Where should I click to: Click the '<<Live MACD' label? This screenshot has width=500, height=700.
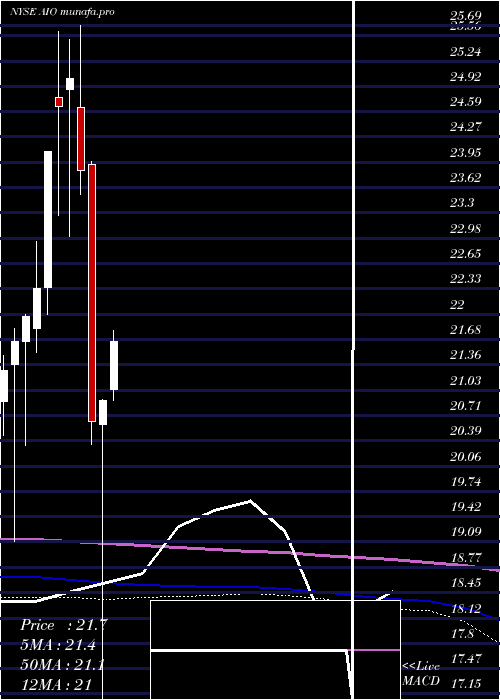[x=421, y=673]
